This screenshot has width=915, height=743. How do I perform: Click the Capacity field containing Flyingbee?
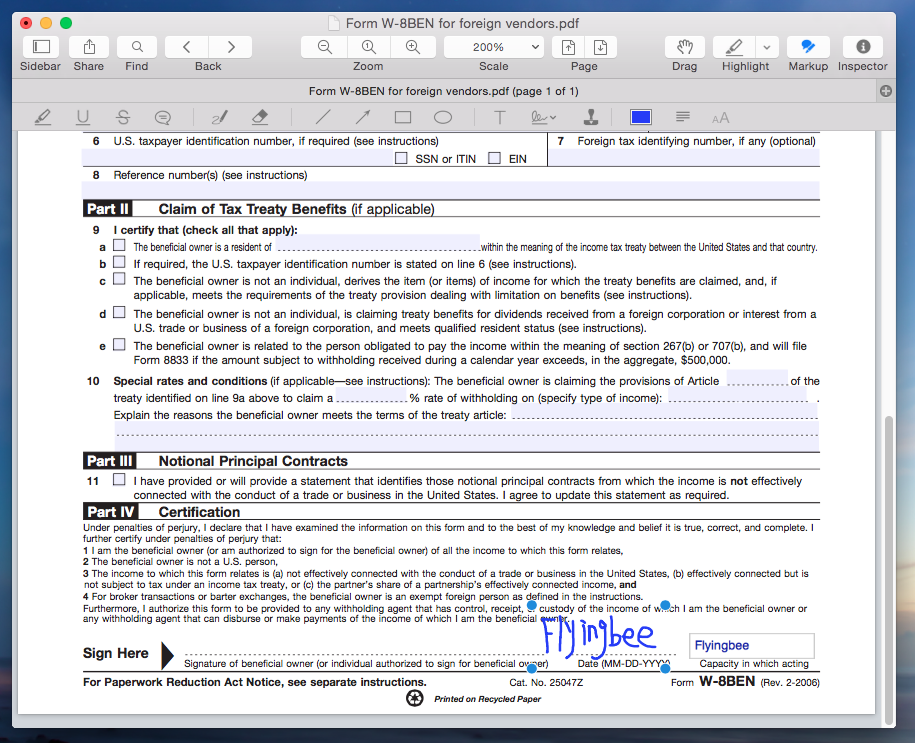click(752, 646)
